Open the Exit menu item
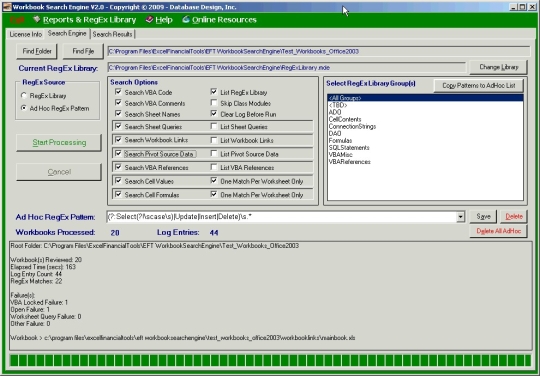 tap(17, 20)
